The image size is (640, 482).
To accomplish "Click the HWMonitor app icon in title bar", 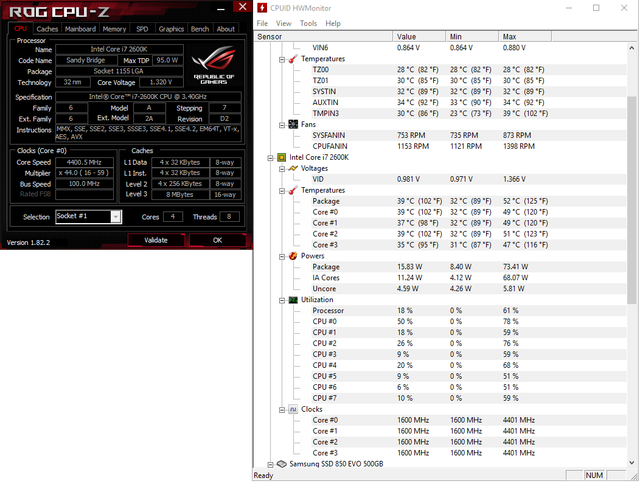I will [x=262, y=8].
